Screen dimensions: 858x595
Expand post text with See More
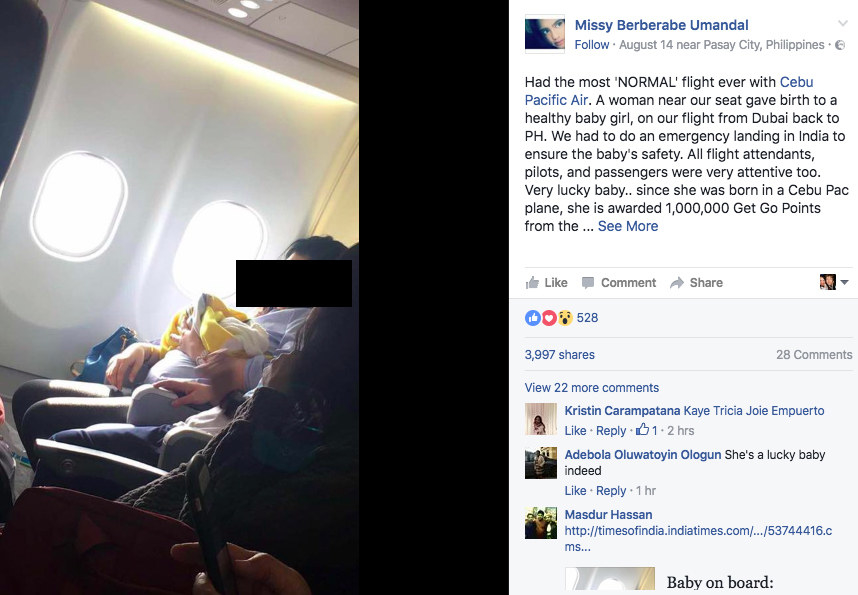pyautogui.click(x=628, y=226)
